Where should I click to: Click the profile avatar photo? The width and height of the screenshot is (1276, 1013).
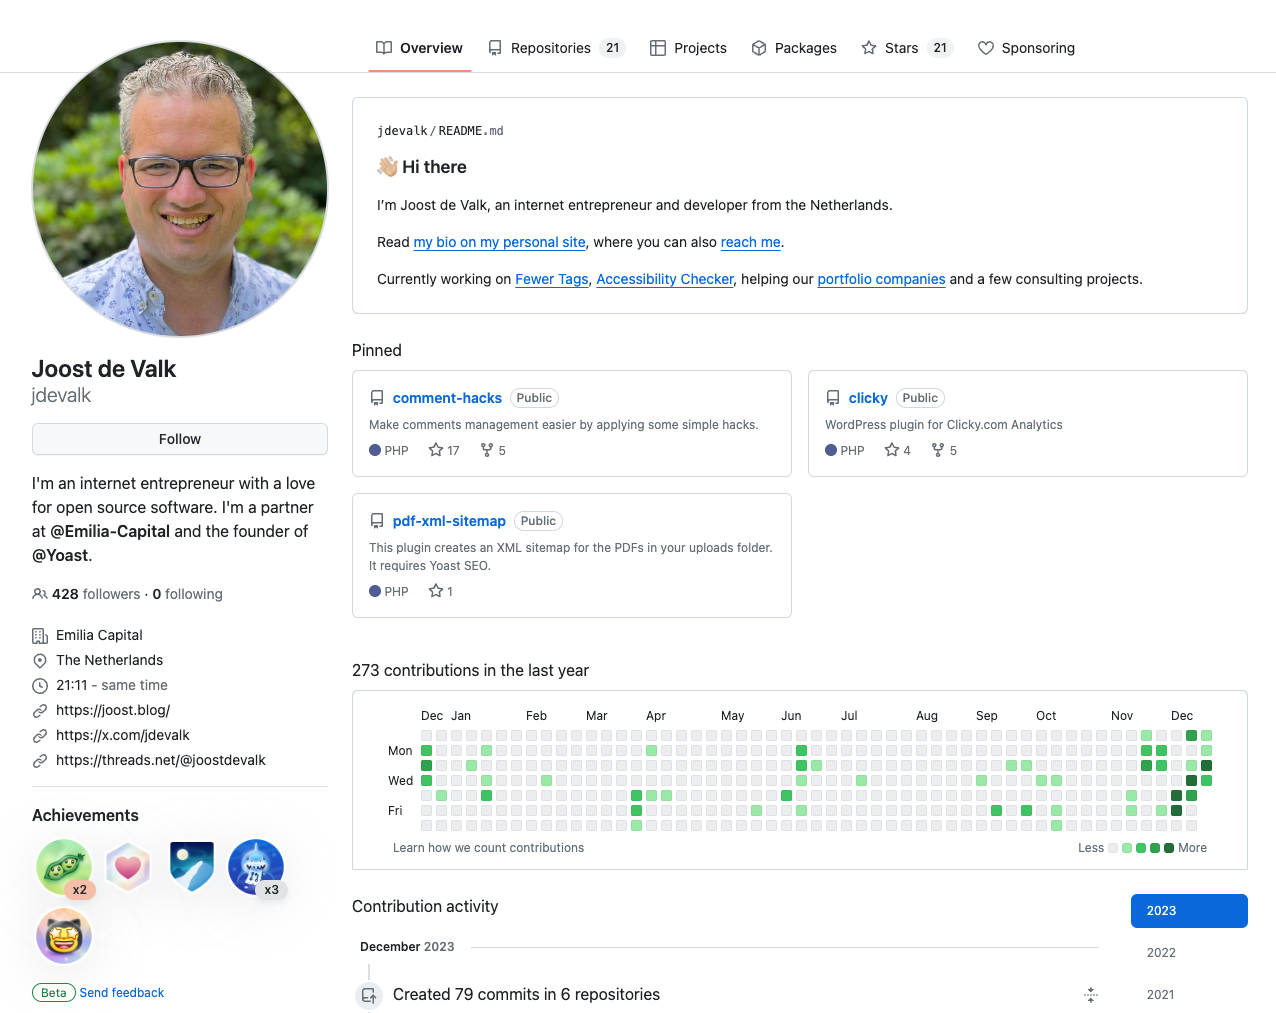(180, 189)
